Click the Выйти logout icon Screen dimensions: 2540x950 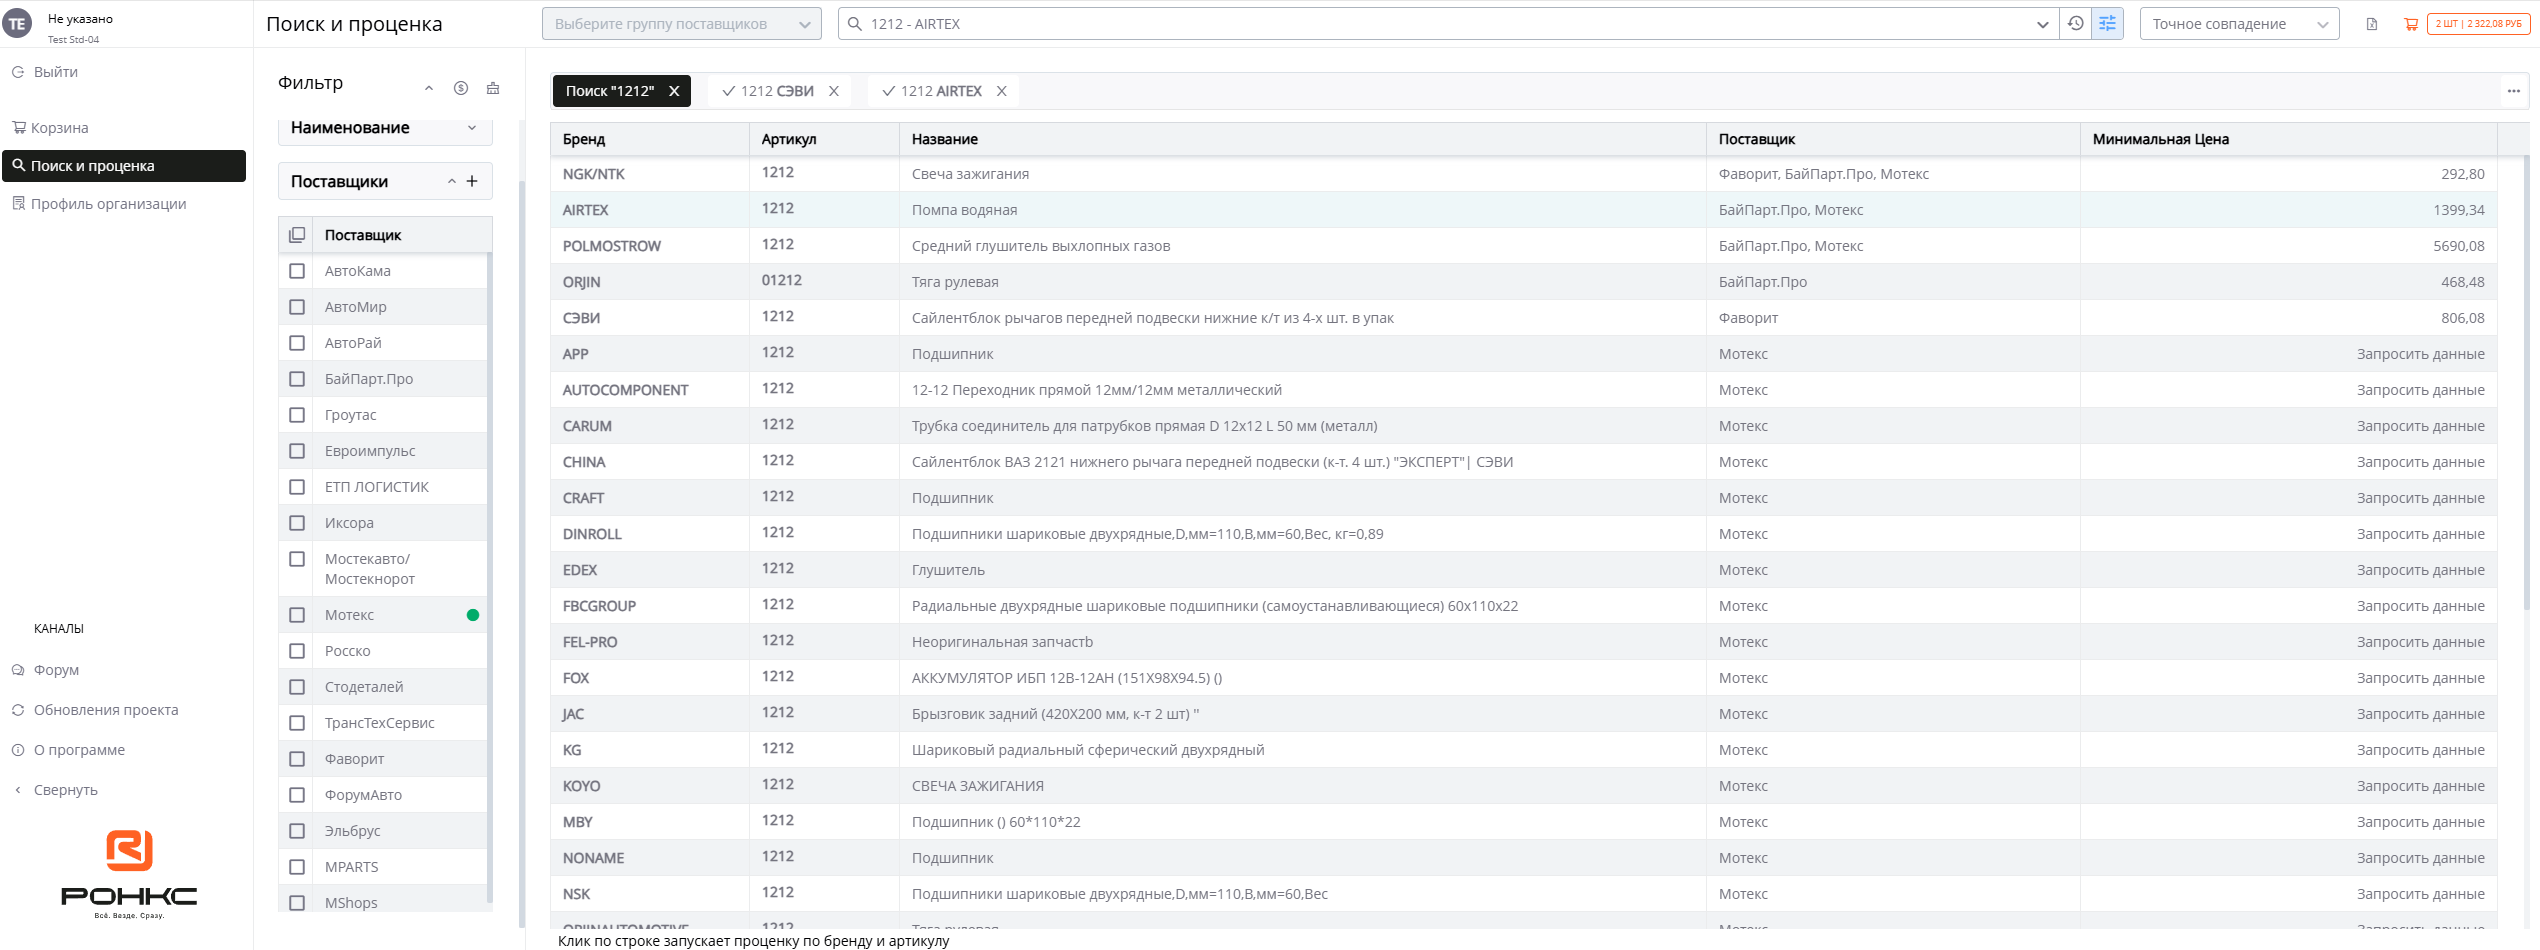pos(18,72)
